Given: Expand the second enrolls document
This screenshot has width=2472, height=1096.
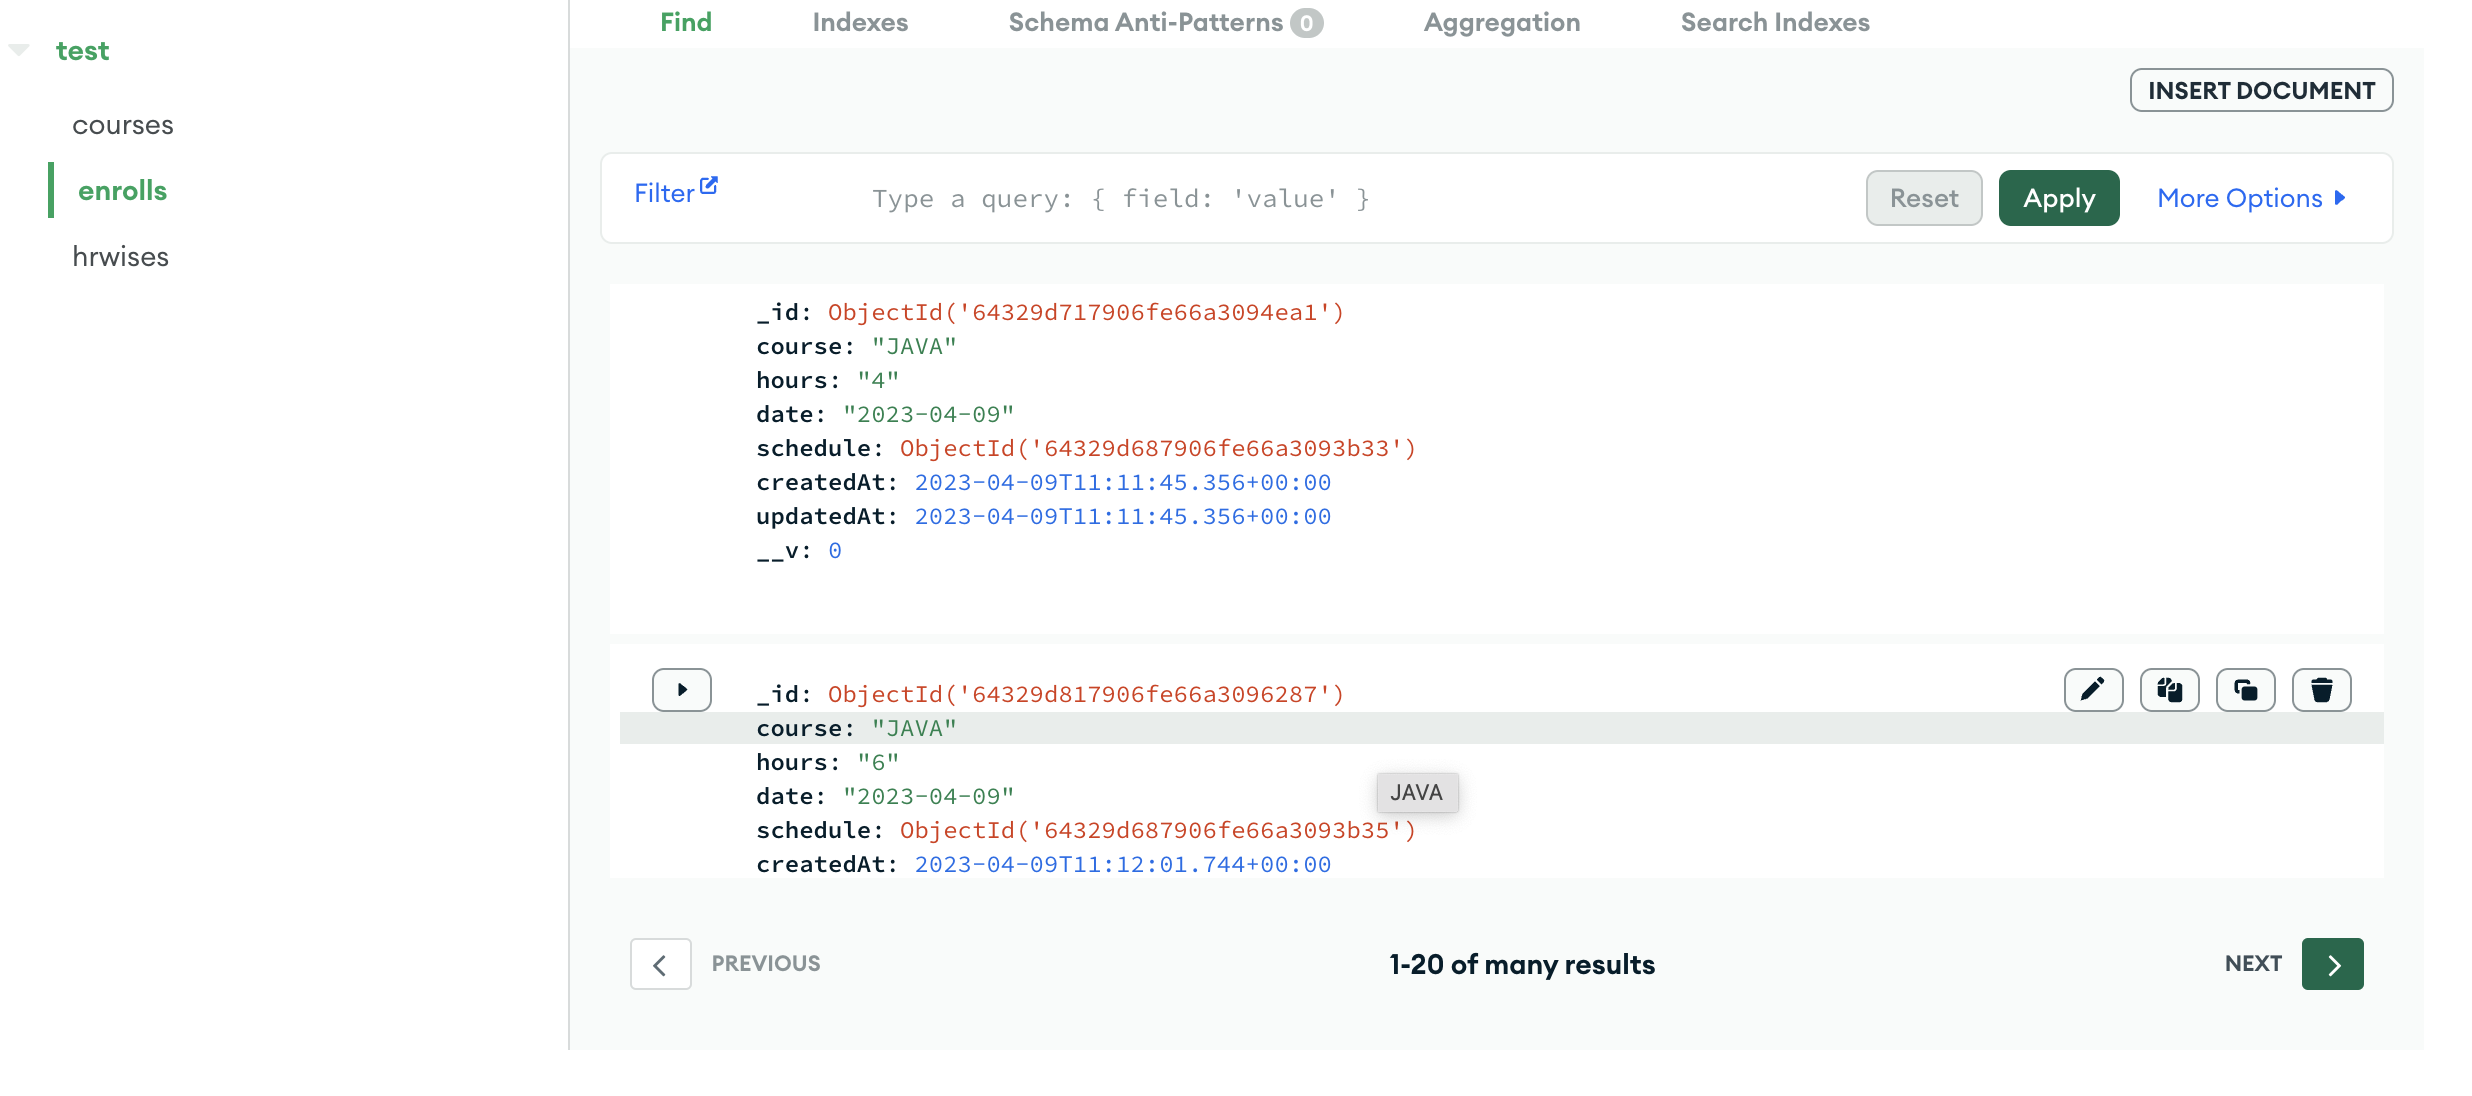Looking at the screenshot, I should [681, 689].
